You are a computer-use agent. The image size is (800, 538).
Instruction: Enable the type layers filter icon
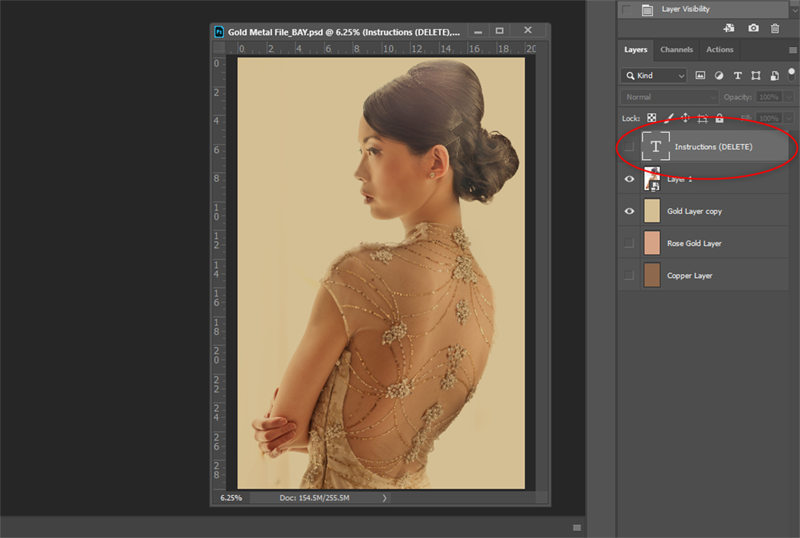click(x=737, y=76)
